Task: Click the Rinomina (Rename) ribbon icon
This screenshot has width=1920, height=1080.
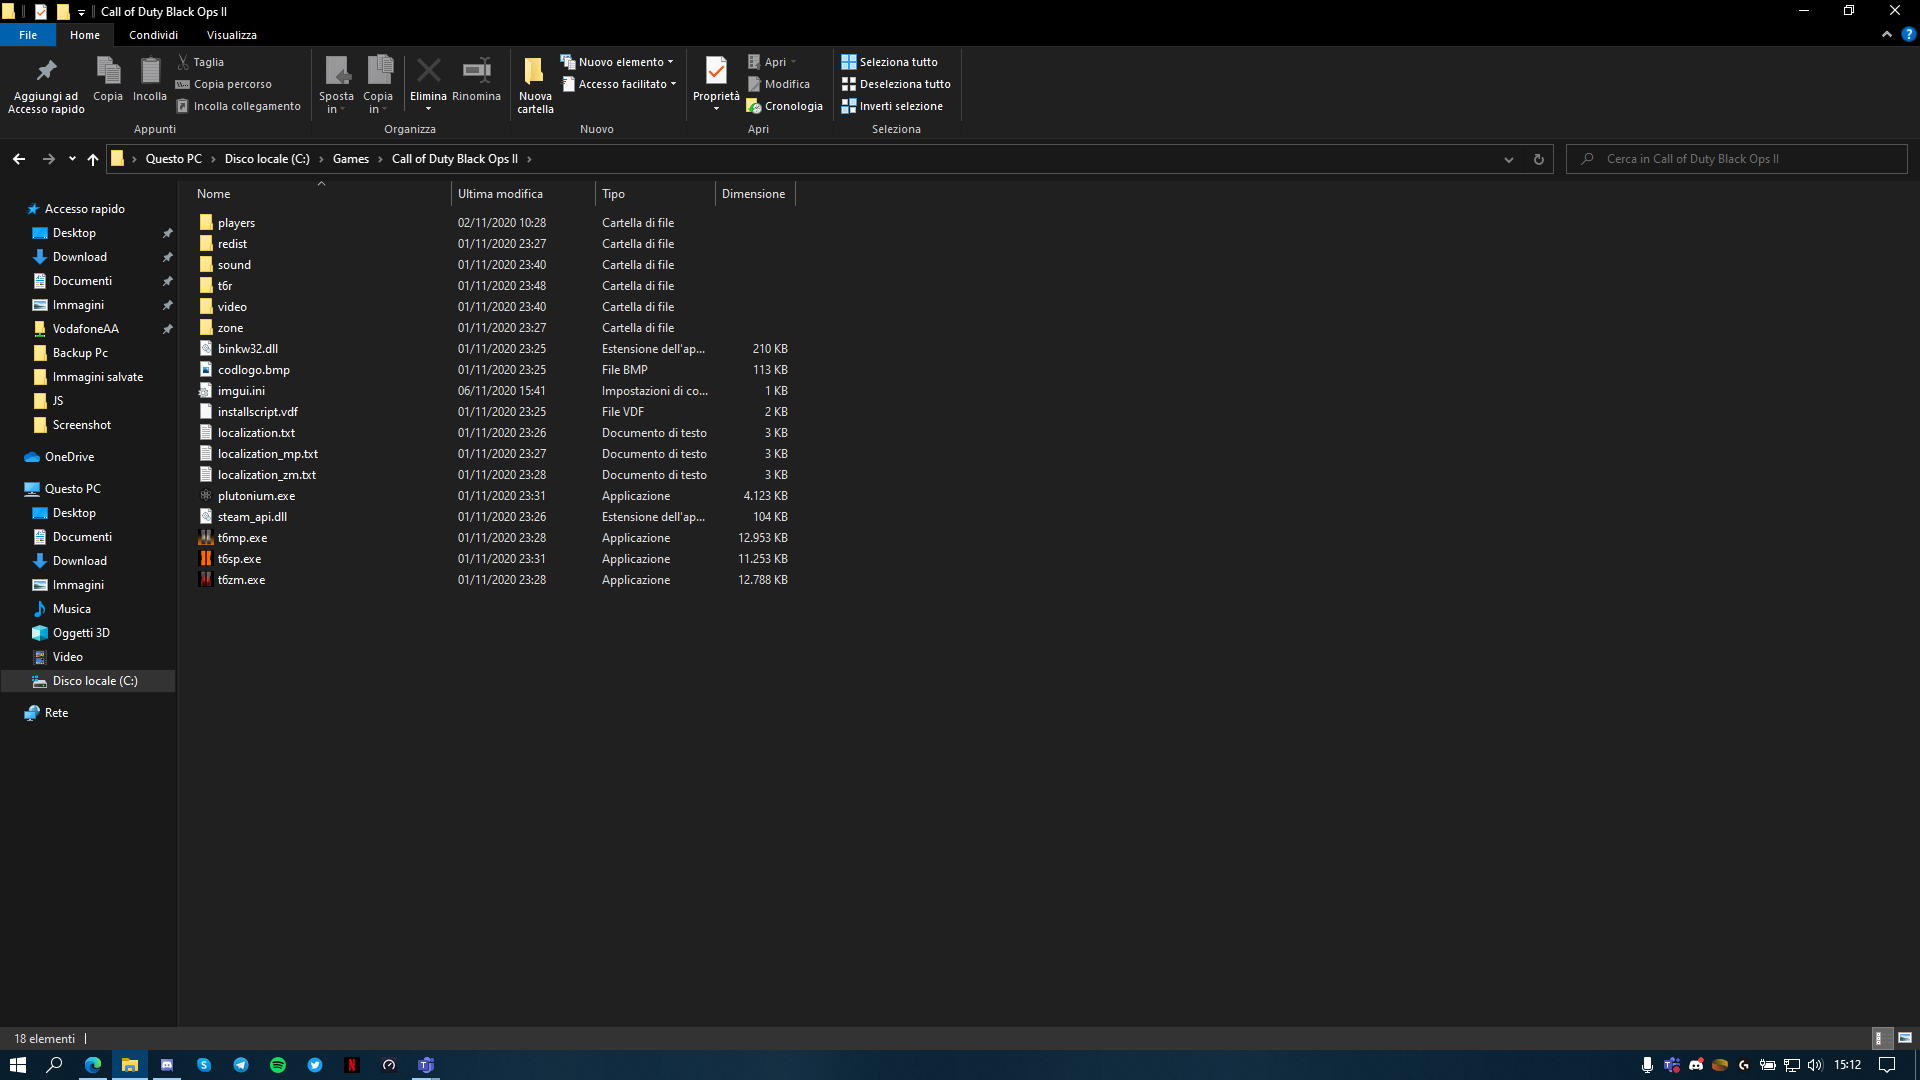Action: pos(476,72)
